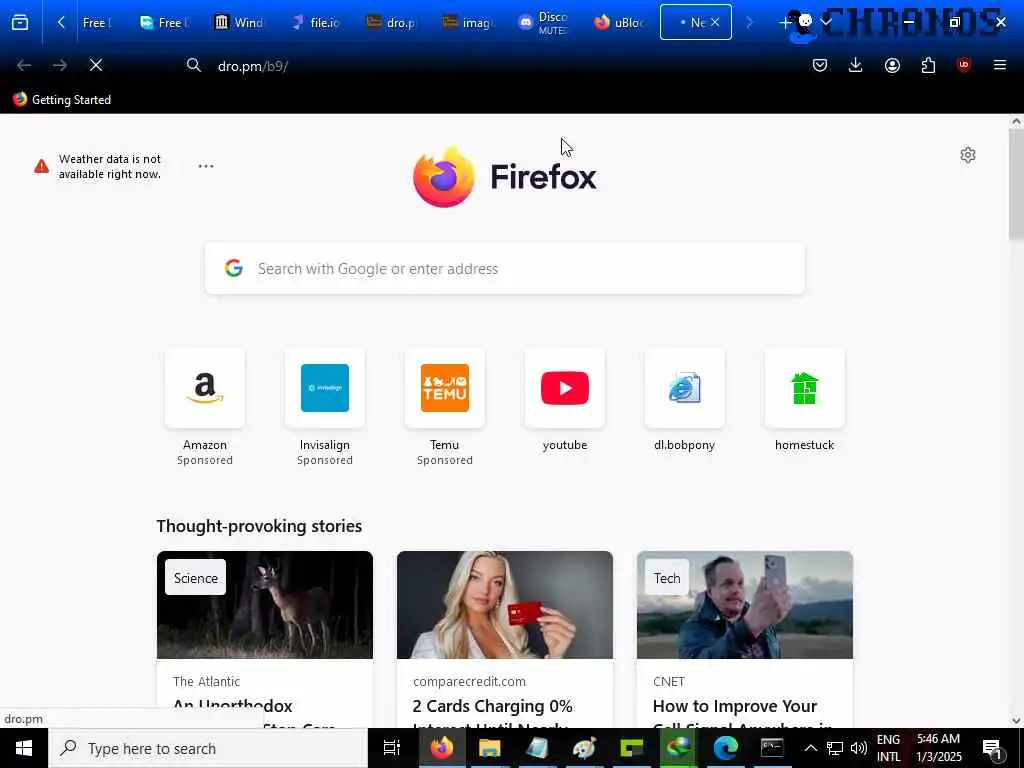The image size is (1024, 768).
Task: Switch to the dro.p tab
Action: (392, 23)
